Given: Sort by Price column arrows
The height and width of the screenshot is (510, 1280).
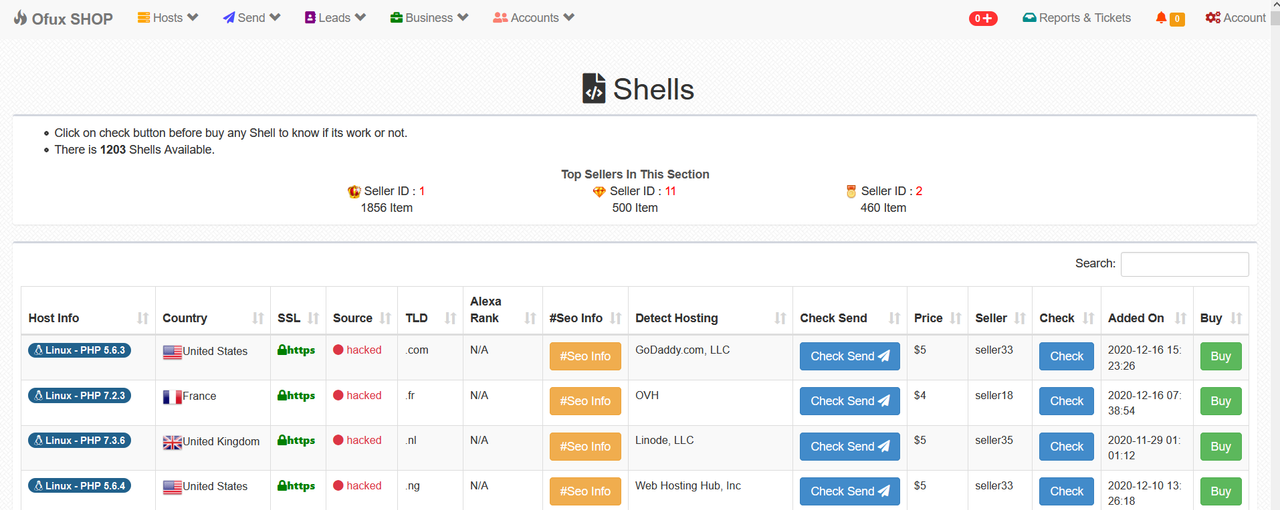Looking at the screenshot, I should 955,318.
